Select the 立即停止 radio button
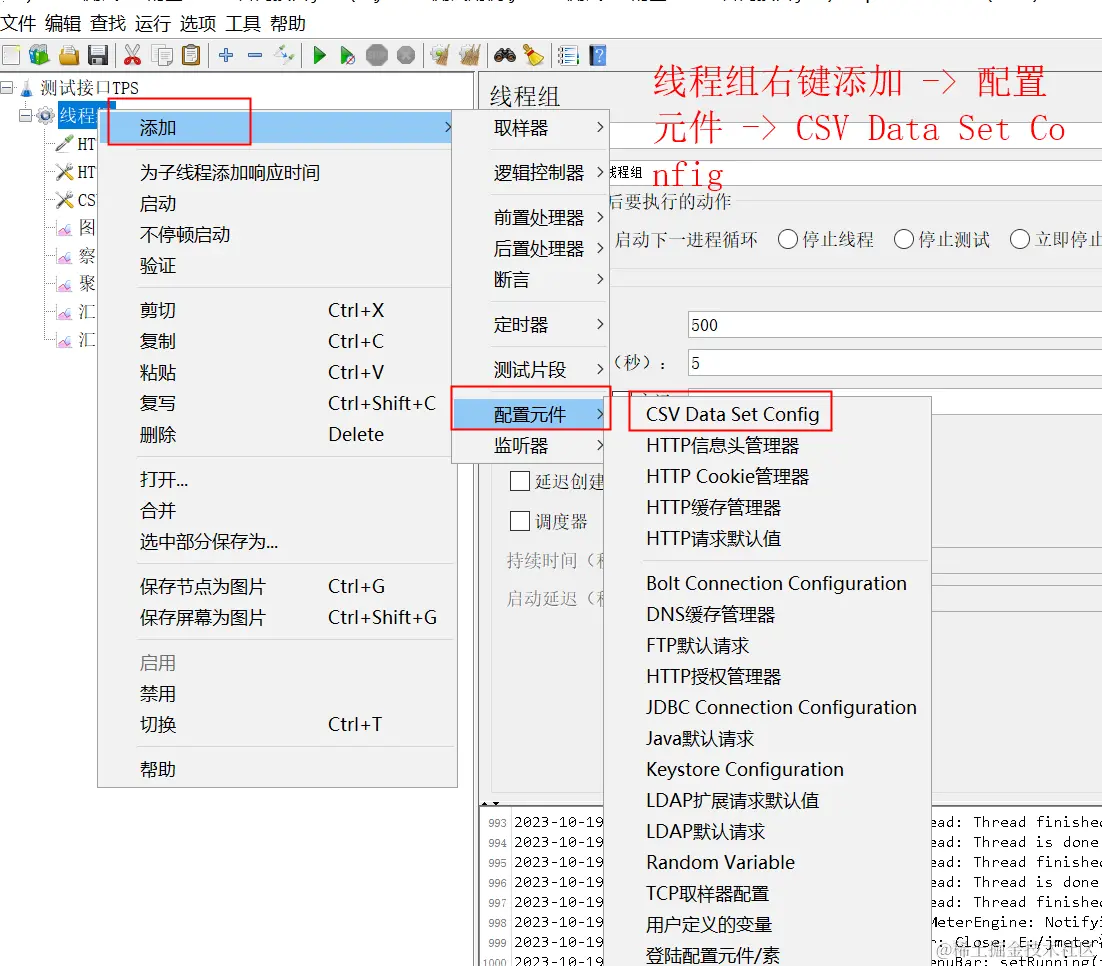 click(1019, 239)
